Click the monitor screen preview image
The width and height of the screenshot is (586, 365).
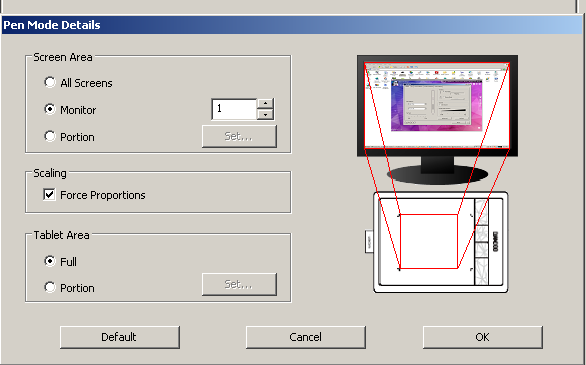(437, 105)
